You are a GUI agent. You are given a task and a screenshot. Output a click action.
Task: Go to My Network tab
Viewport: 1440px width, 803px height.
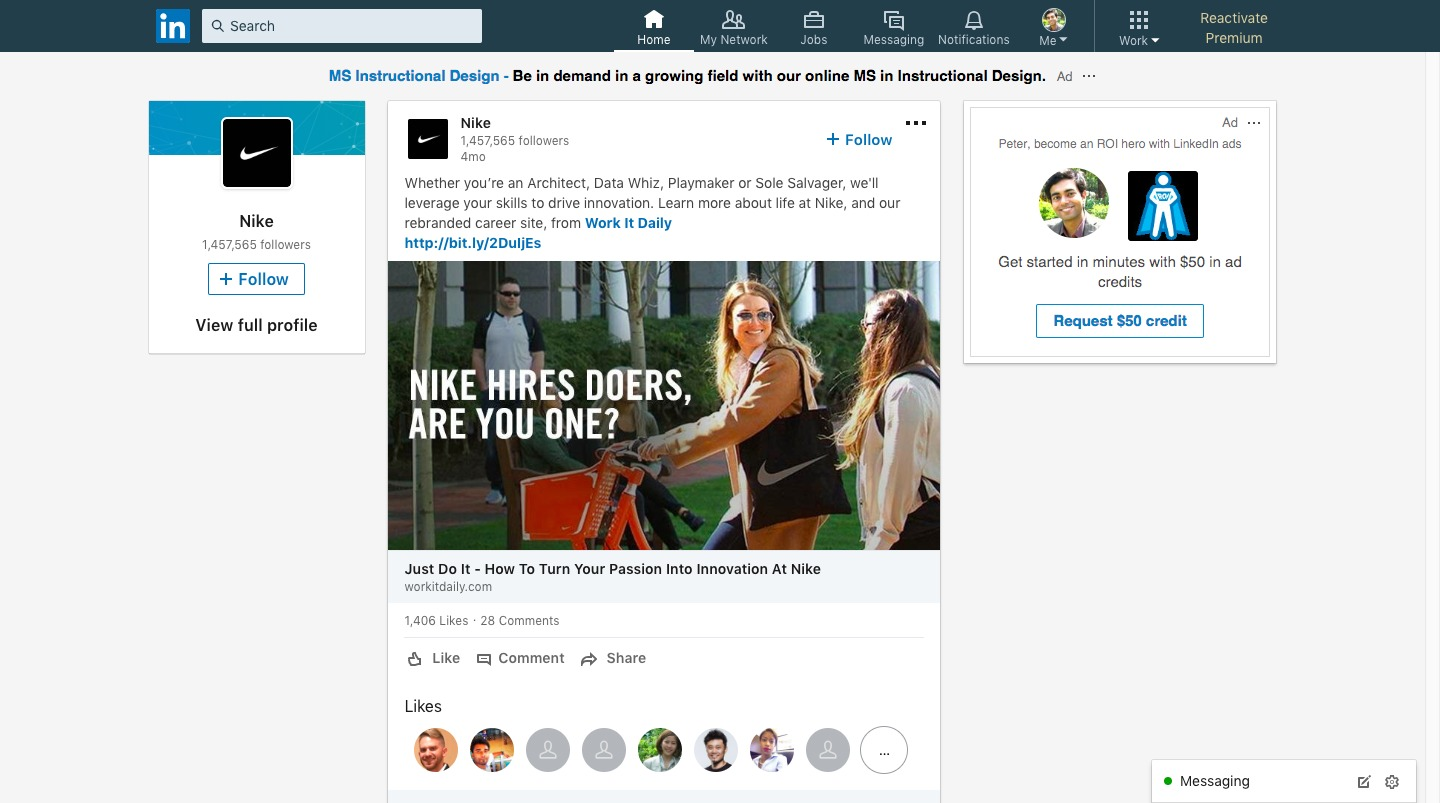tap(734, 27)
